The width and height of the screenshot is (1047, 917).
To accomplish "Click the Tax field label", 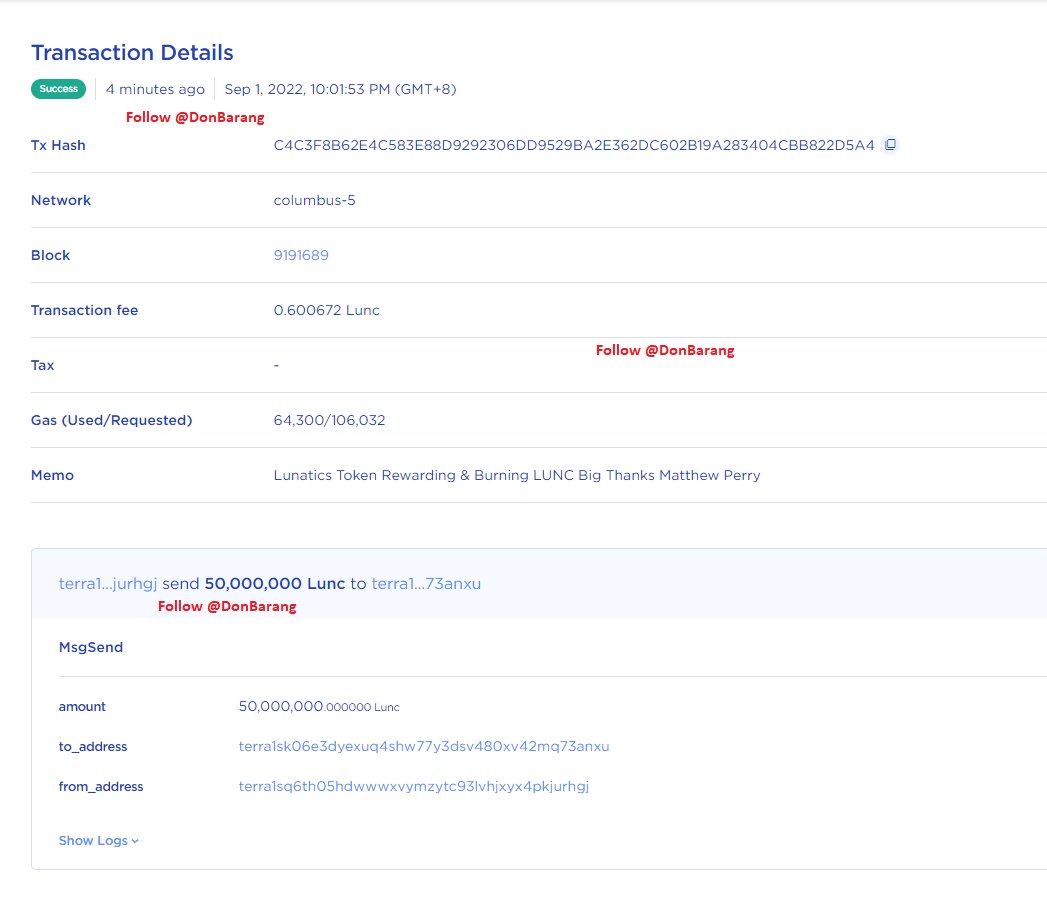I will coord(42,365).
